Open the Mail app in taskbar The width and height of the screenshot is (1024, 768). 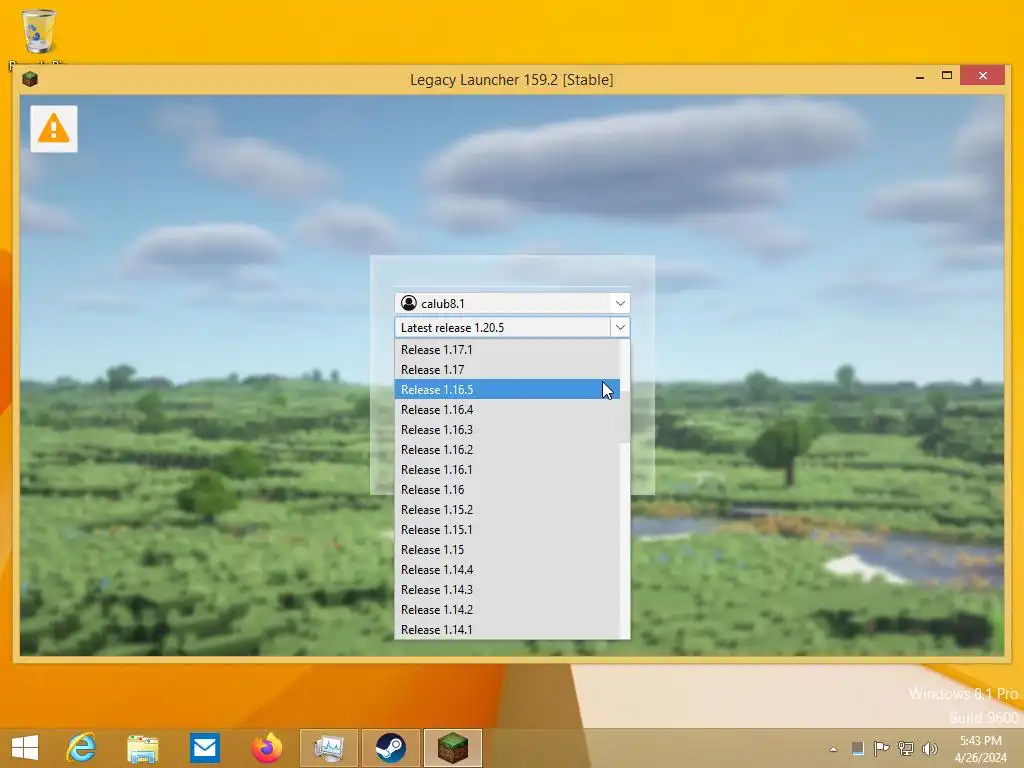coord(205,748)
